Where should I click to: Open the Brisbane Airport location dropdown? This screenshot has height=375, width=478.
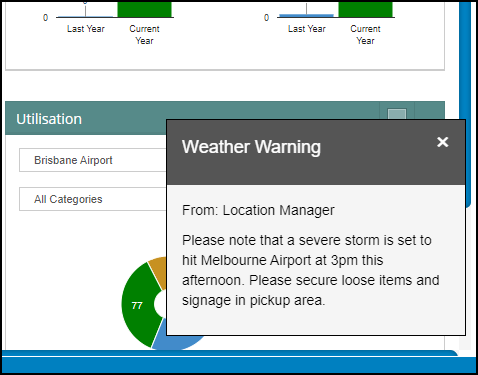(x=93, y=160)
